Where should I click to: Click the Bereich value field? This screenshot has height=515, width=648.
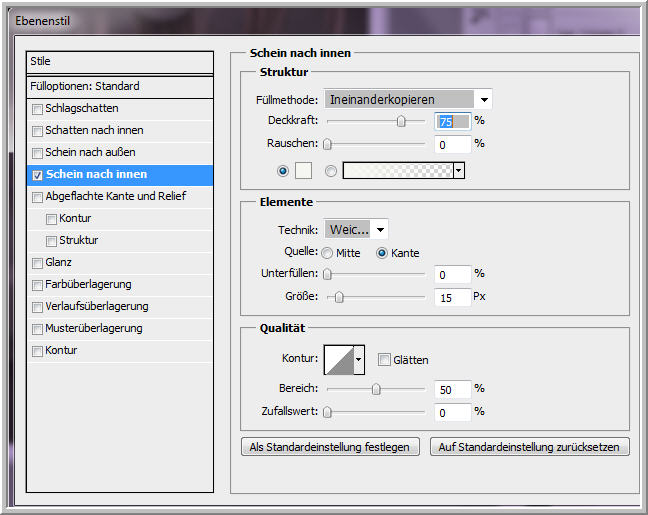click(x=453, y=389)
